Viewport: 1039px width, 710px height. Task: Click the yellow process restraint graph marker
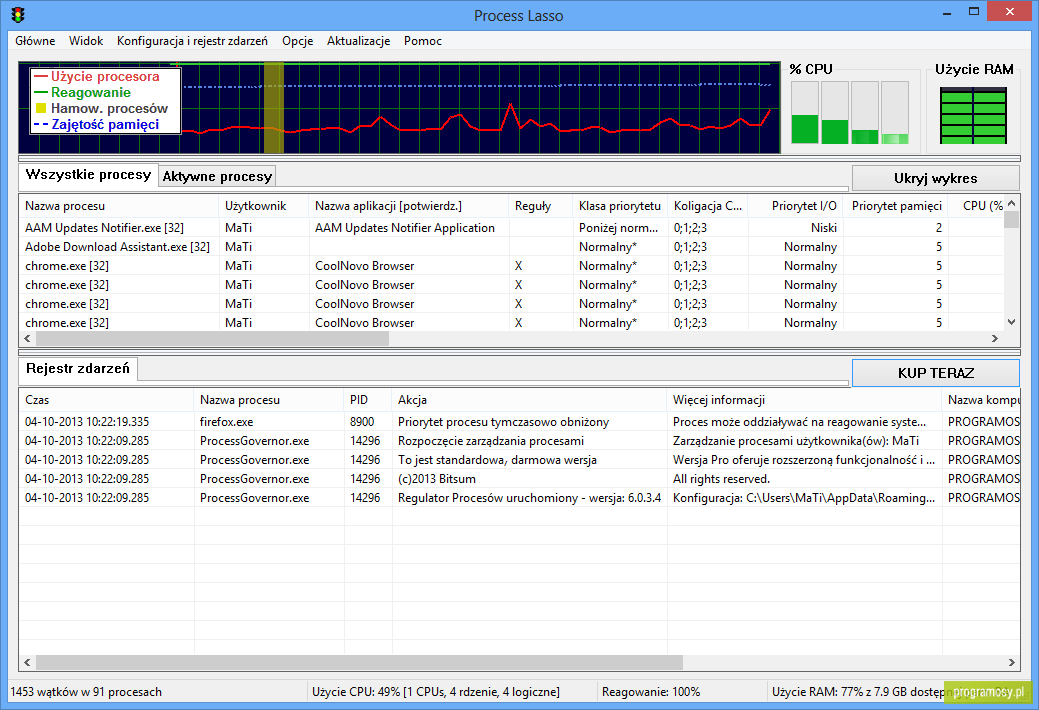pyautogui.click(x=274, y=108)
